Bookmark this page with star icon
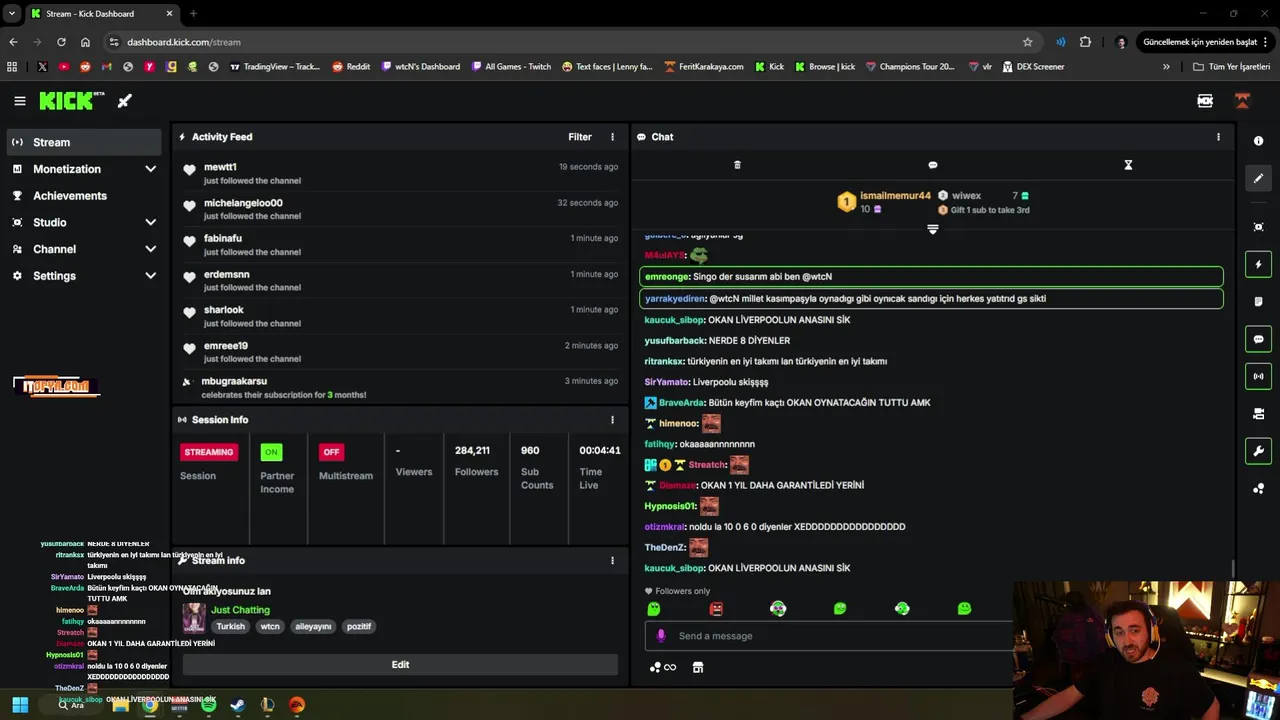The image size is (1280, 720). (1027, 42)
